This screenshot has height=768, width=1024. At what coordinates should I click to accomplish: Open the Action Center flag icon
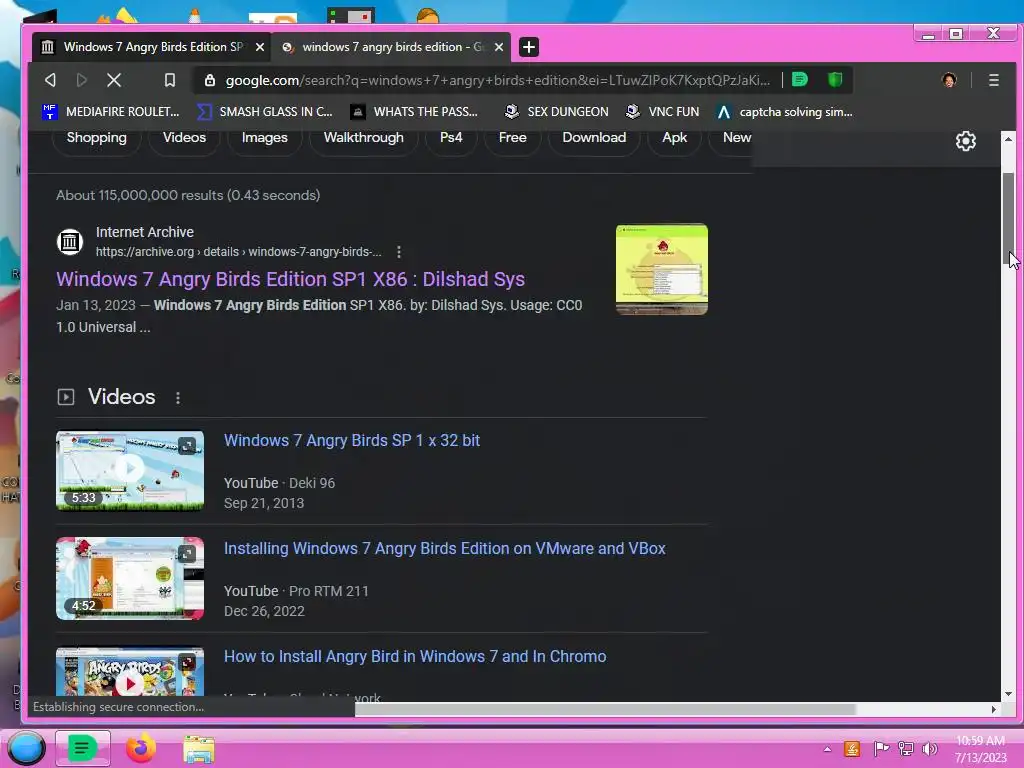(x=880, y=749)
